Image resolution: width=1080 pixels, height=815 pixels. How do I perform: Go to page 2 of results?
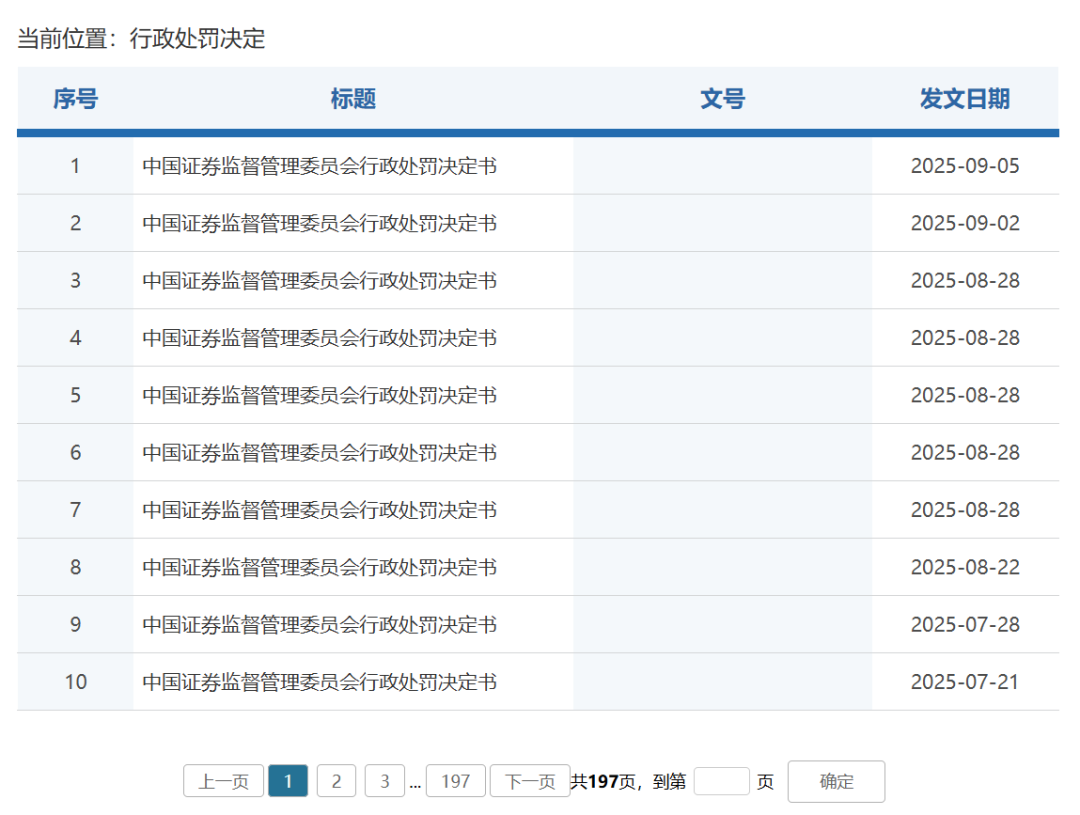coord(336,781)
